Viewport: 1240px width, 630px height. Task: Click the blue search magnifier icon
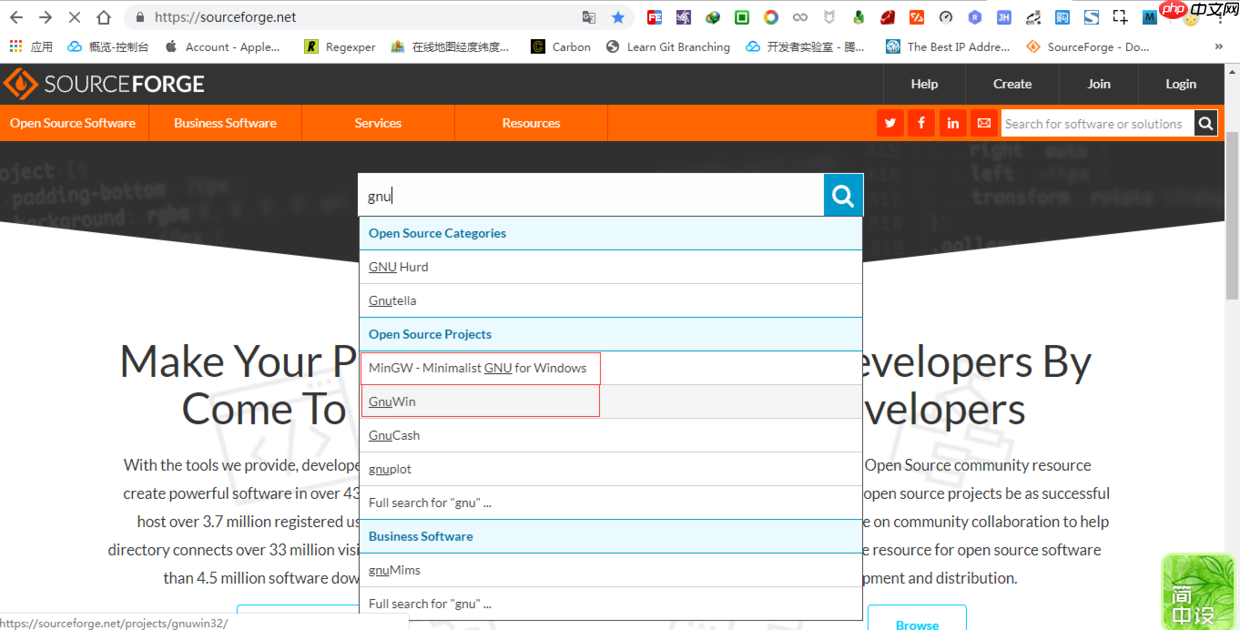[x=843, y=195]
